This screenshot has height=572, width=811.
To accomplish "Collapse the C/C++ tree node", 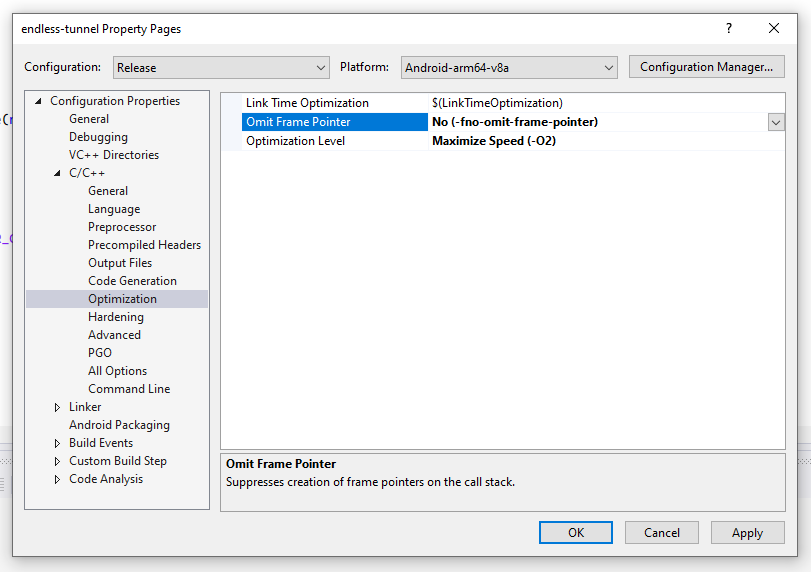I will click(x=58, y=173).
